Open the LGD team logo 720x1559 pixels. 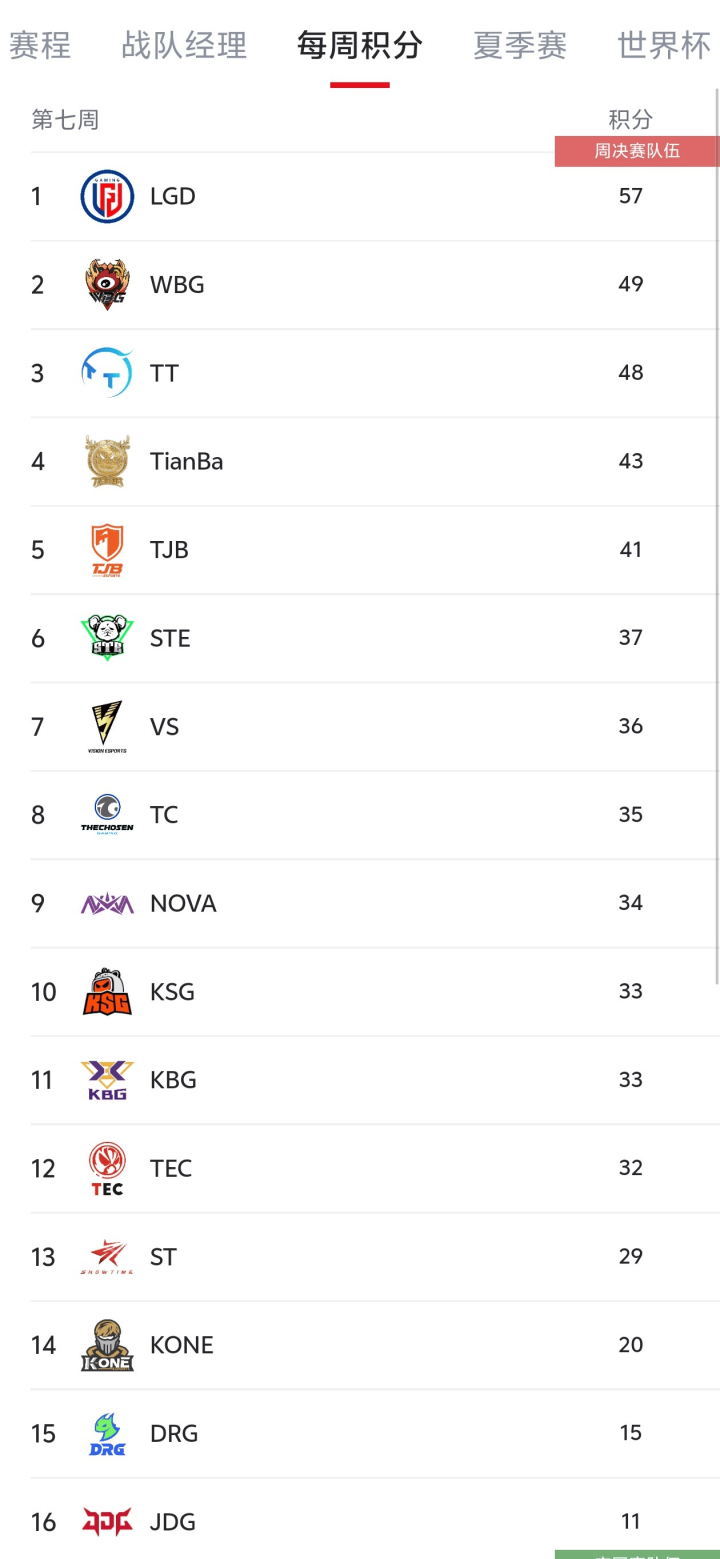pyautogui.click(x=107, y=196)
